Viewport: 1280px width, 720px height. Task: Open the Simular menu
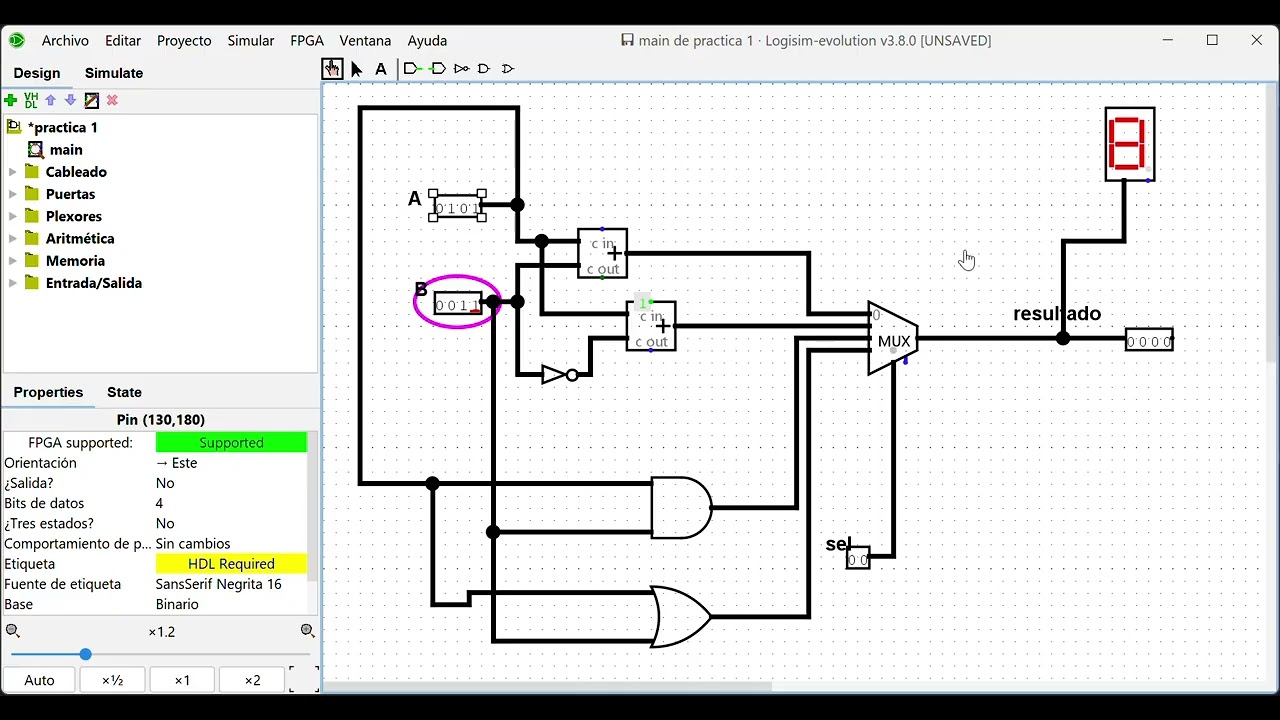(x=251, y=41)
